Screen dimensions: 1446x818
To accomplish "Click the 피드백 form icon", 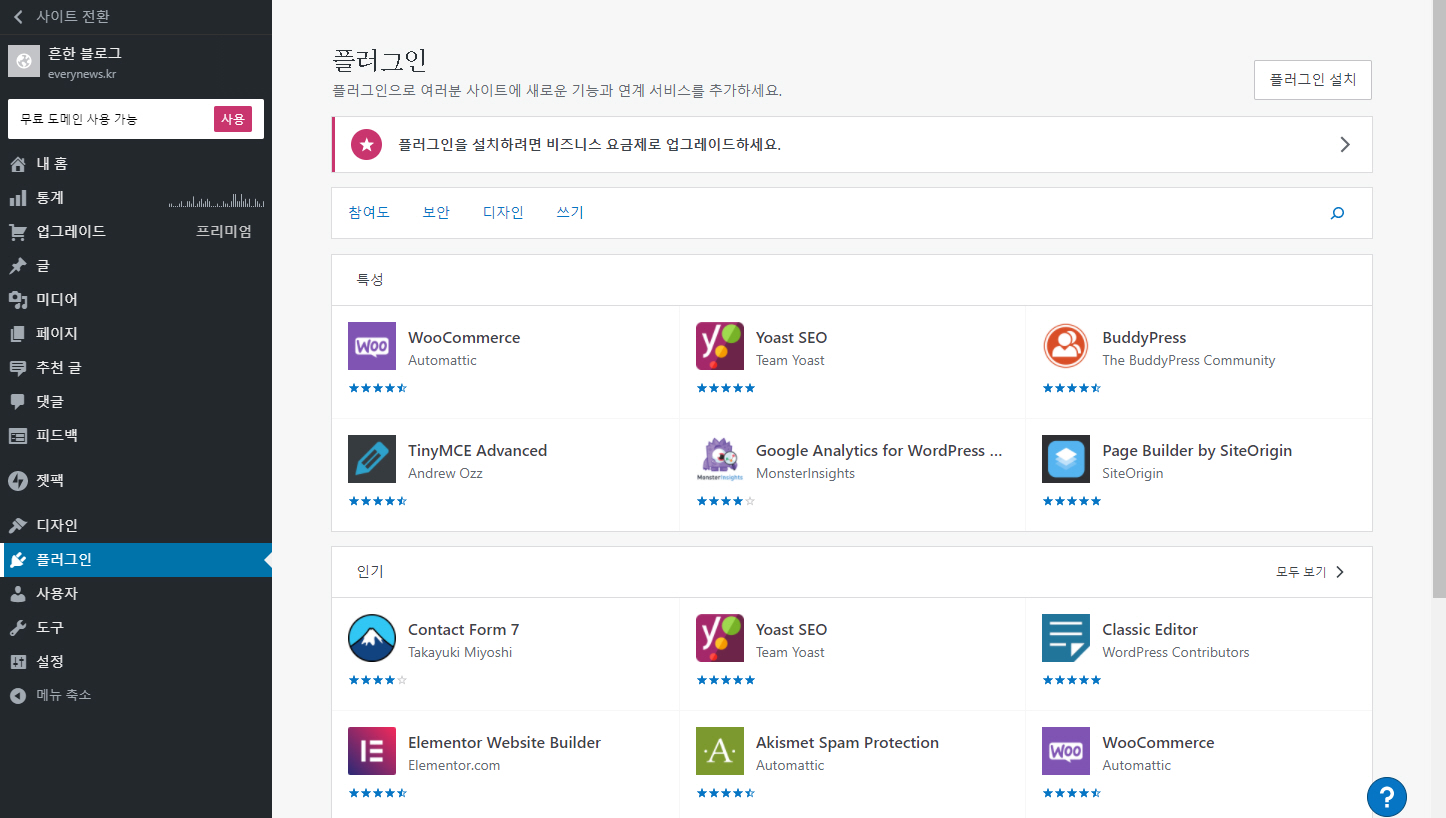I will (x=18, y=436).
